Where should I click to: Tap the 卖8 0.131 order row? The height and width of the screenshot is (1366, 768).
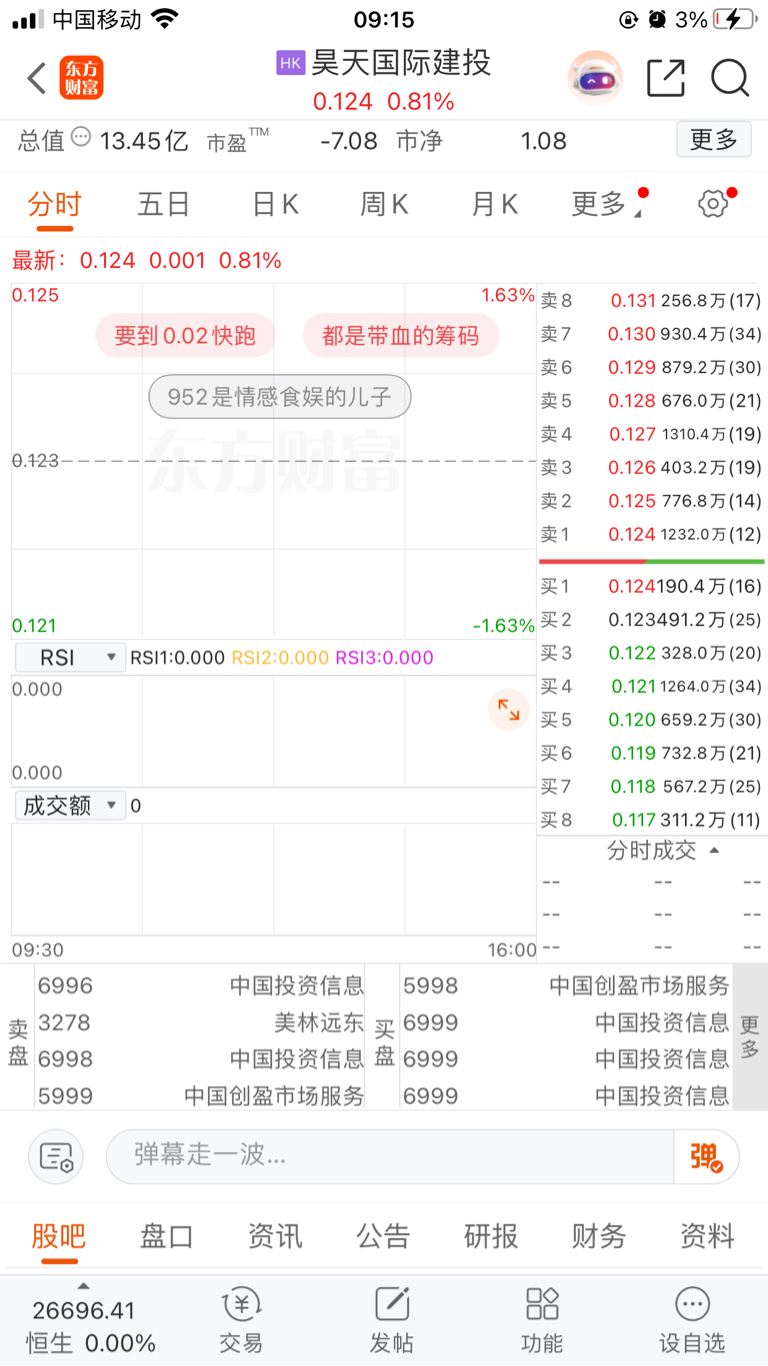coord(651,300)
